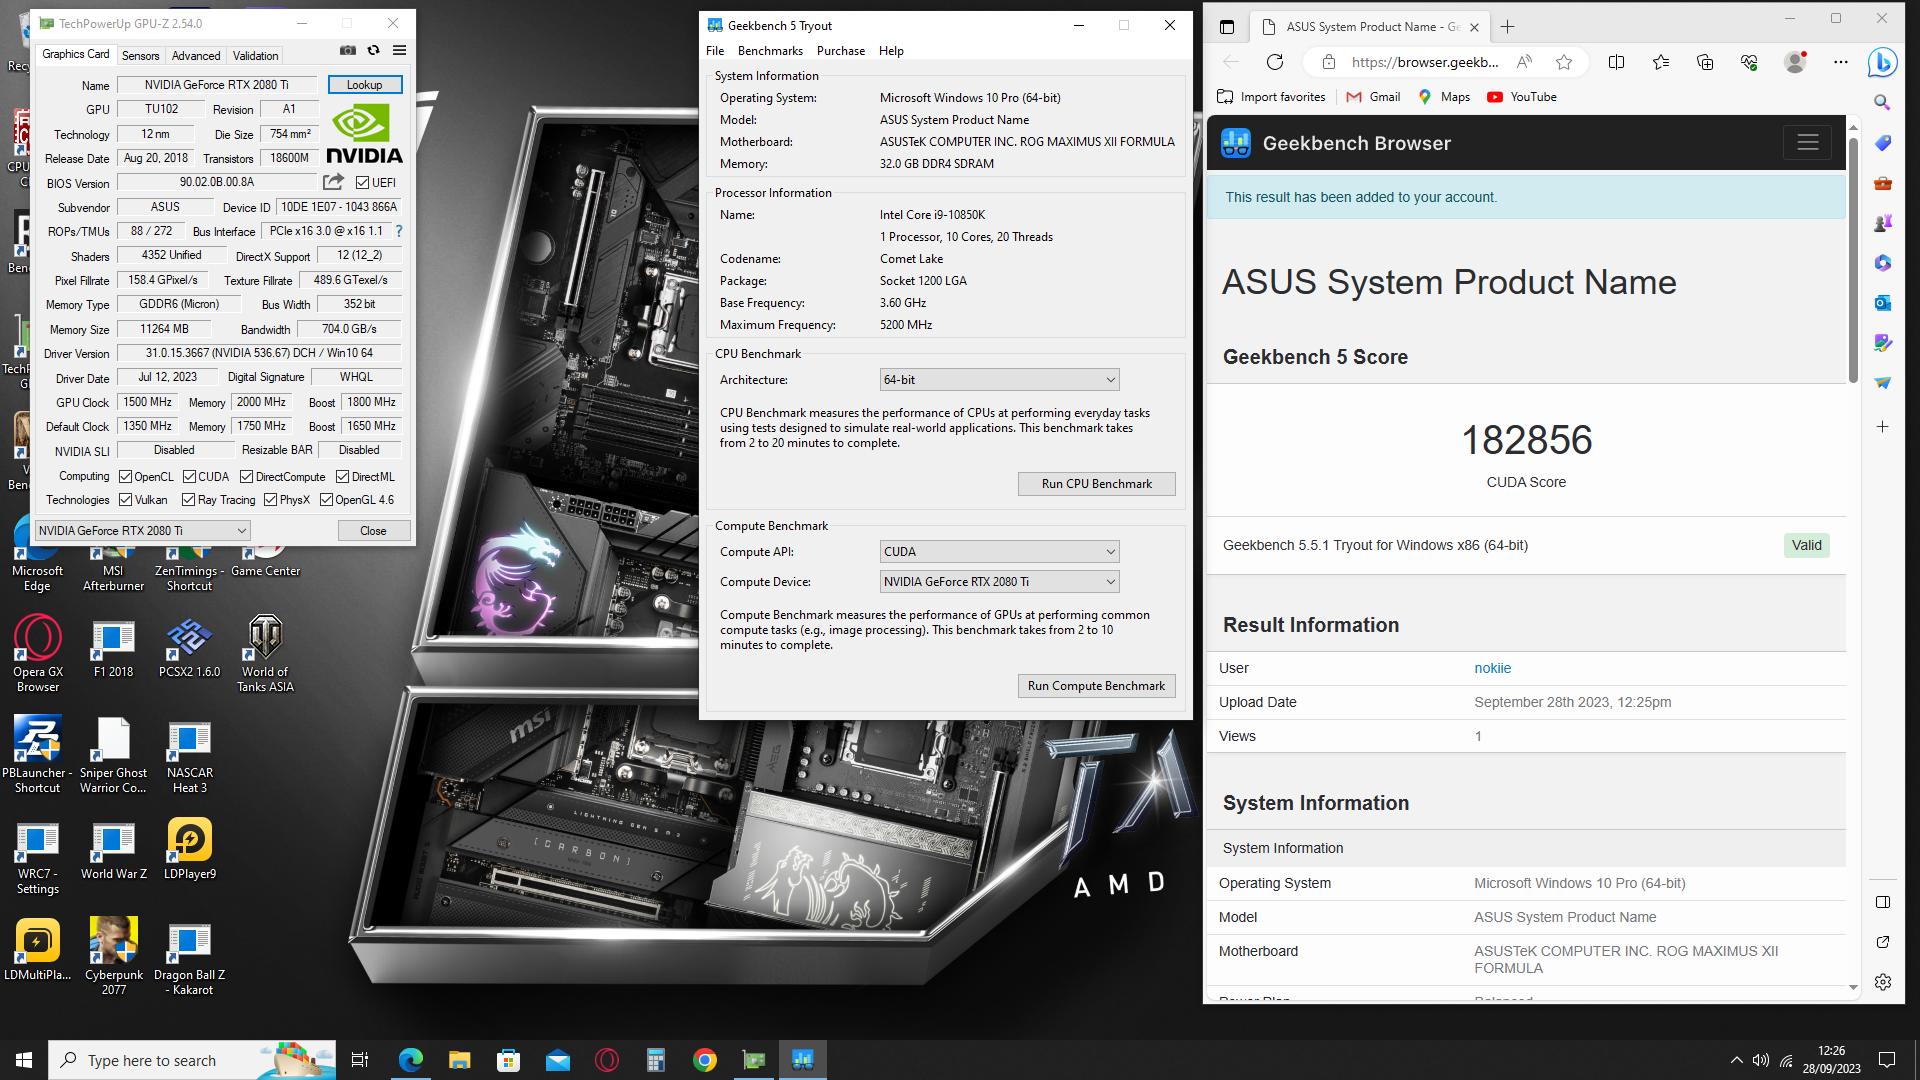Click Edge sidebar search icon
This screenshot has height=1080, width=1920.
point(1882,102)
